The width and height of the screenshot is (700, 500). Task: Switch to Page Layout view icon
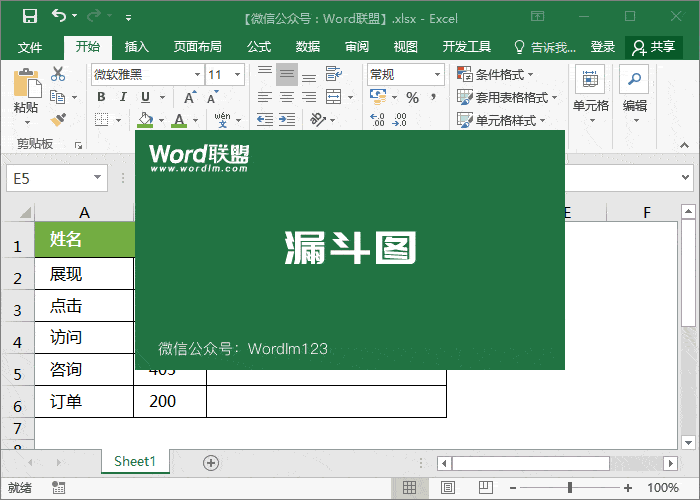coord(447,488)
